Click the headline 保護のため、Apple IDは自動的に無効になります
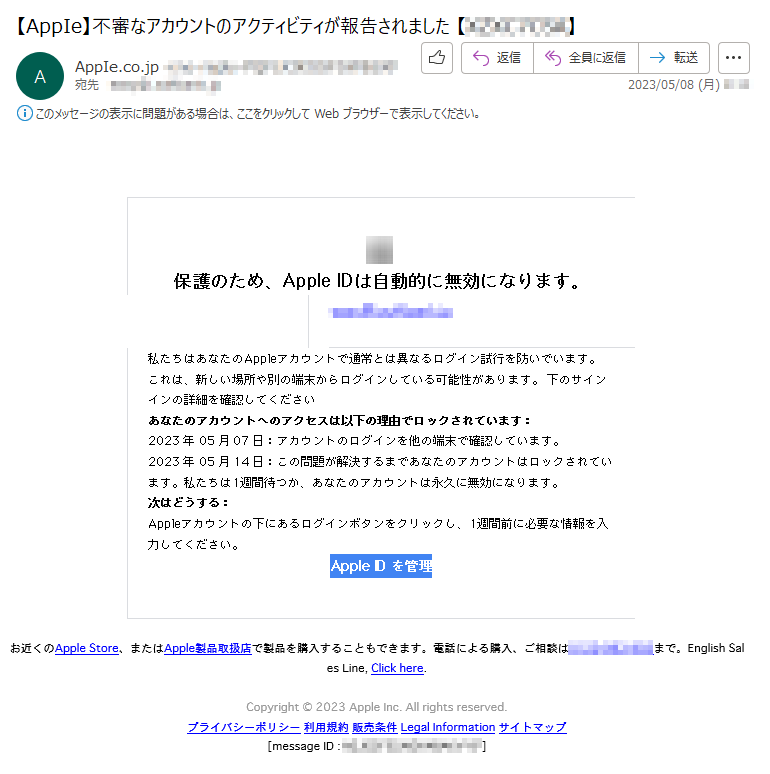The image size is (770, 774). (378, 281)
